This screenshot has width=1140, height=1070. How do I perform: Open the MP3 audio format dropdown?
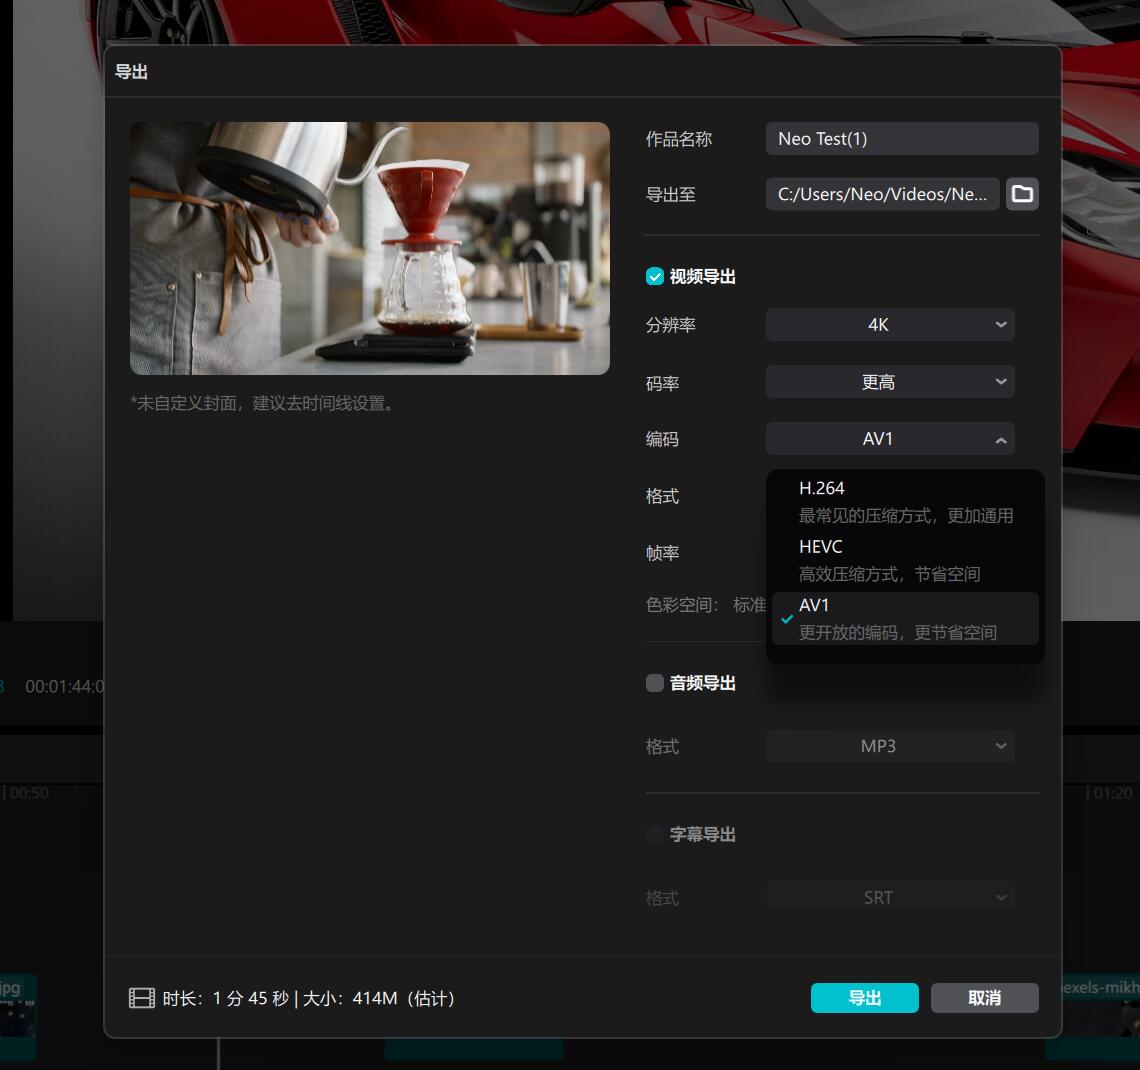pos(889,745)
